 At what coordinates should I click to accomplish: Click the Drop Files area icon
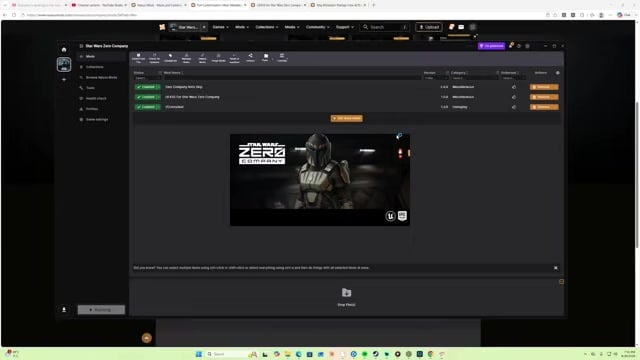click(347, 293)
